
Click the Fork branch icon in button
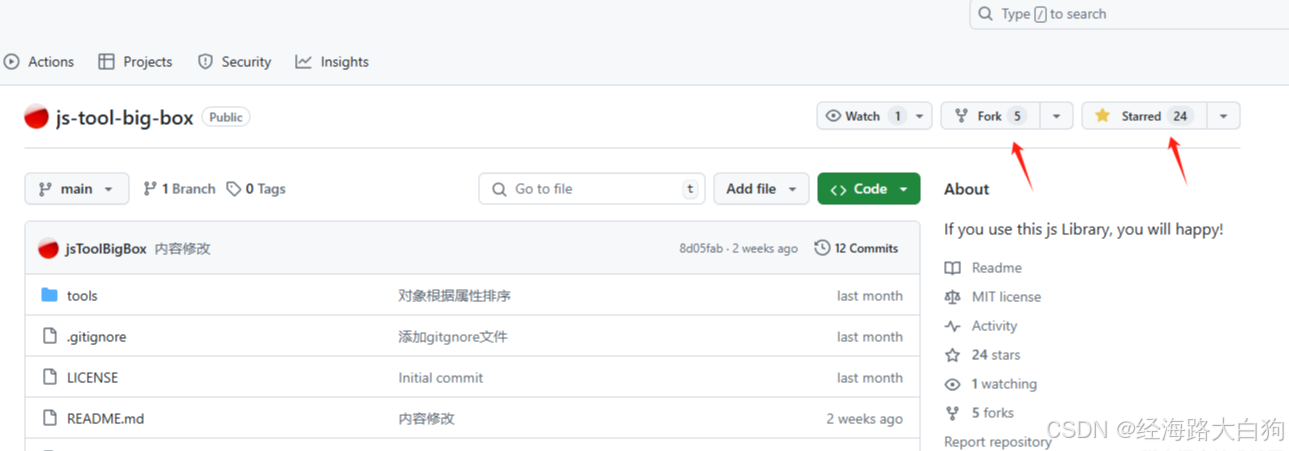(x=961, y=116)
